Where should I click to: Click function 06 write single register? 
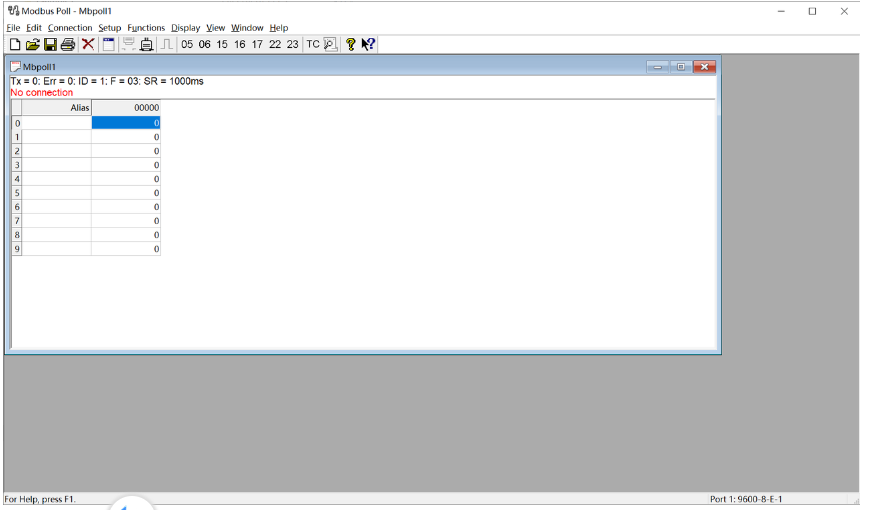[205, 44]
